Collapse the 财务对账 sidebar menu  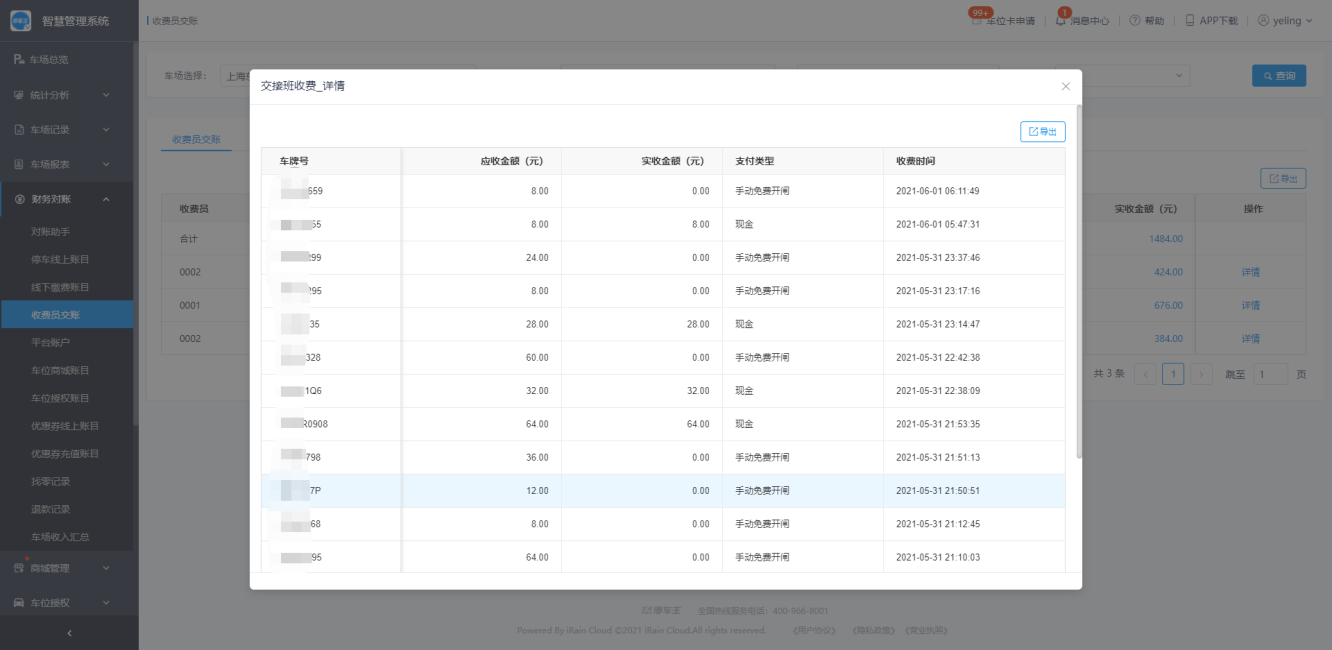(x=67, y=199)
